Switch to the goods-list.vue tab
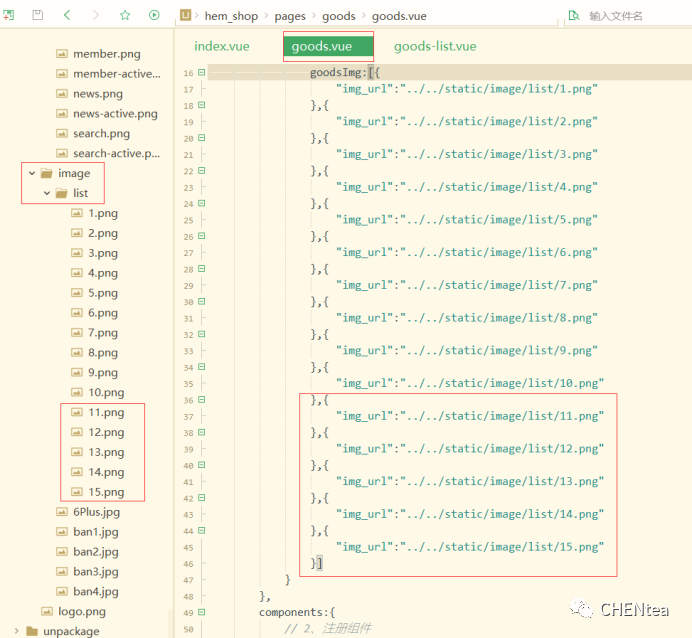This screenshot has width=692, height=638. click(435, 46)
